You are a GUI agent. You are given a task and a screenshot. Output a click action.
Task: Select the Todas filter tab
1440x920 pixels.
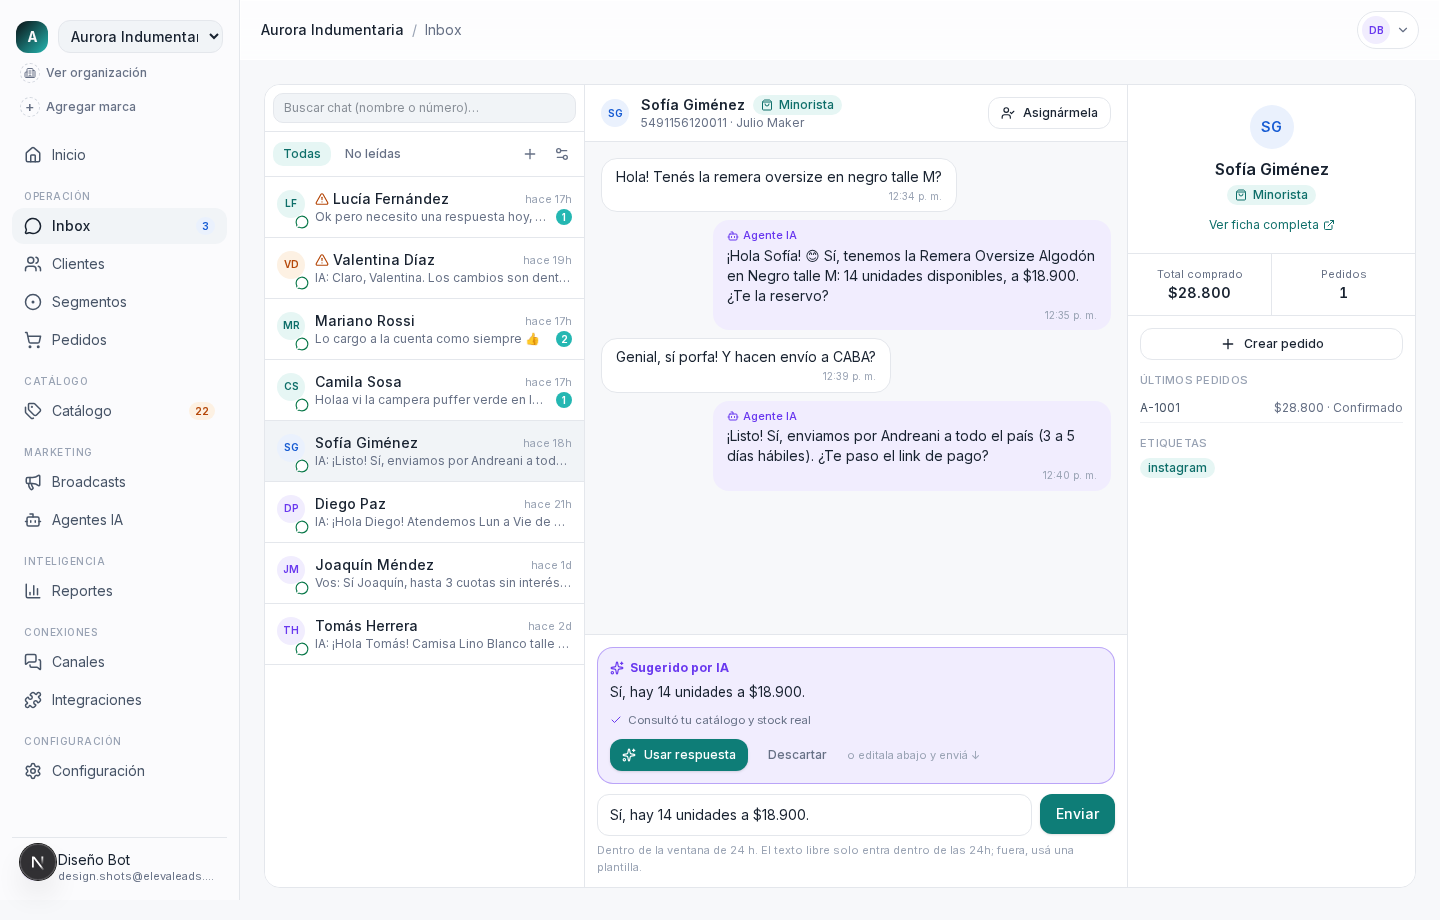[x=302, y=154]
